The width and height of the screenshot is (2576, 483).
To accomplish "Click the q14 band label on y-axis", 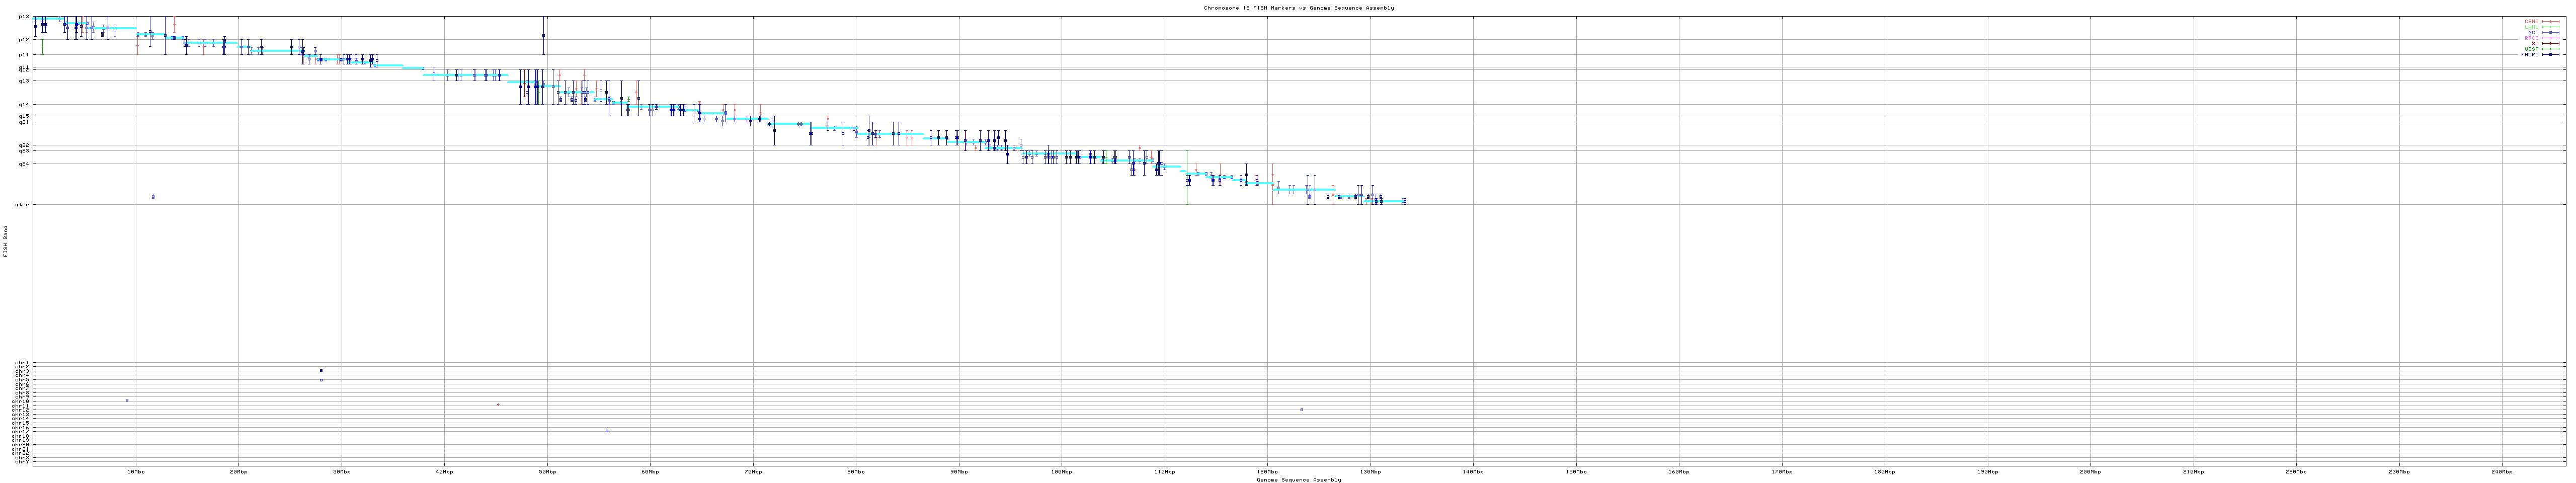I will (x=23, y=104).
